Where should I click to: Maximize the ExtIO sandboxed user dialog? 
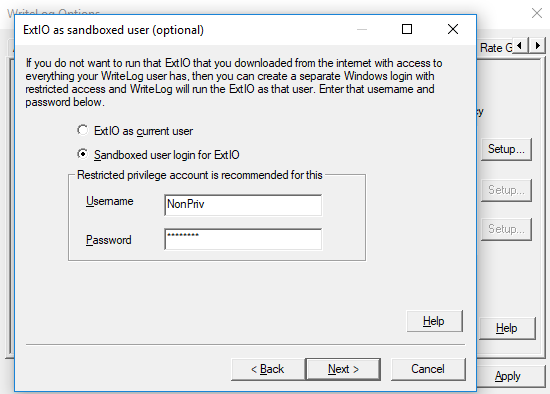click(x=407, y=29)
